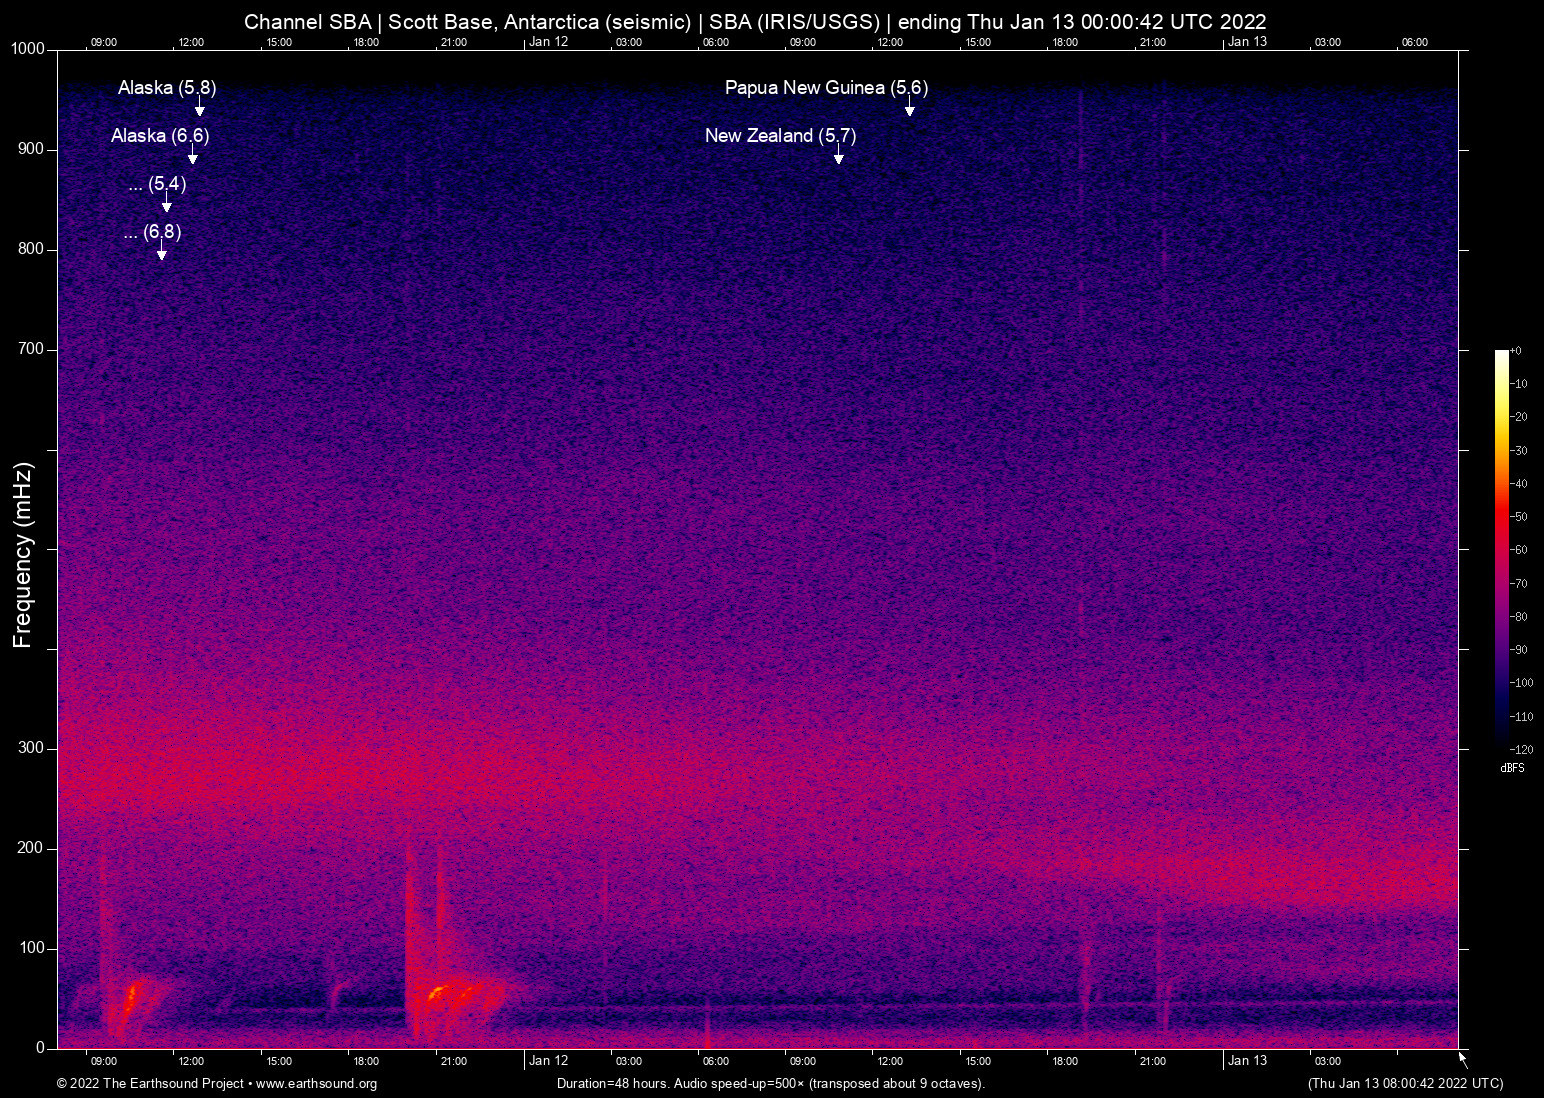The image size is (1544, 1098).
Task: Click the arrow under Papua New Guinea label
Action: (x=909, y=110)
